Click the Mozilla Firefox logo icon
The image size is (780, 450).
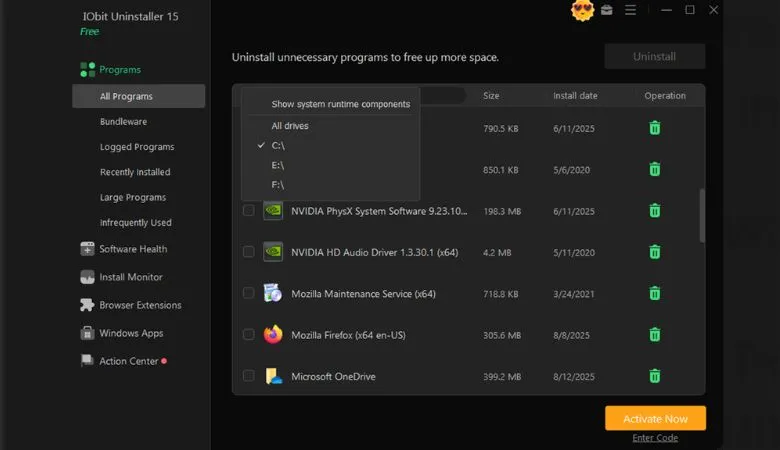point(273,335)
